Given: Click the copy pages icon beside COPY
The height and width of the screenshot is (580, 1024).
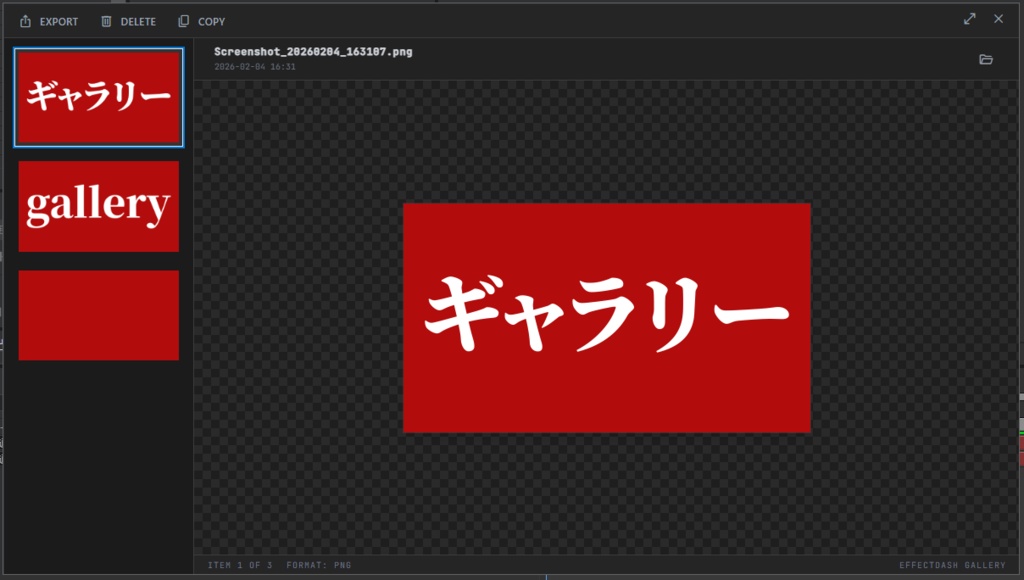Looking at the screenshot, I should (181, 21).
